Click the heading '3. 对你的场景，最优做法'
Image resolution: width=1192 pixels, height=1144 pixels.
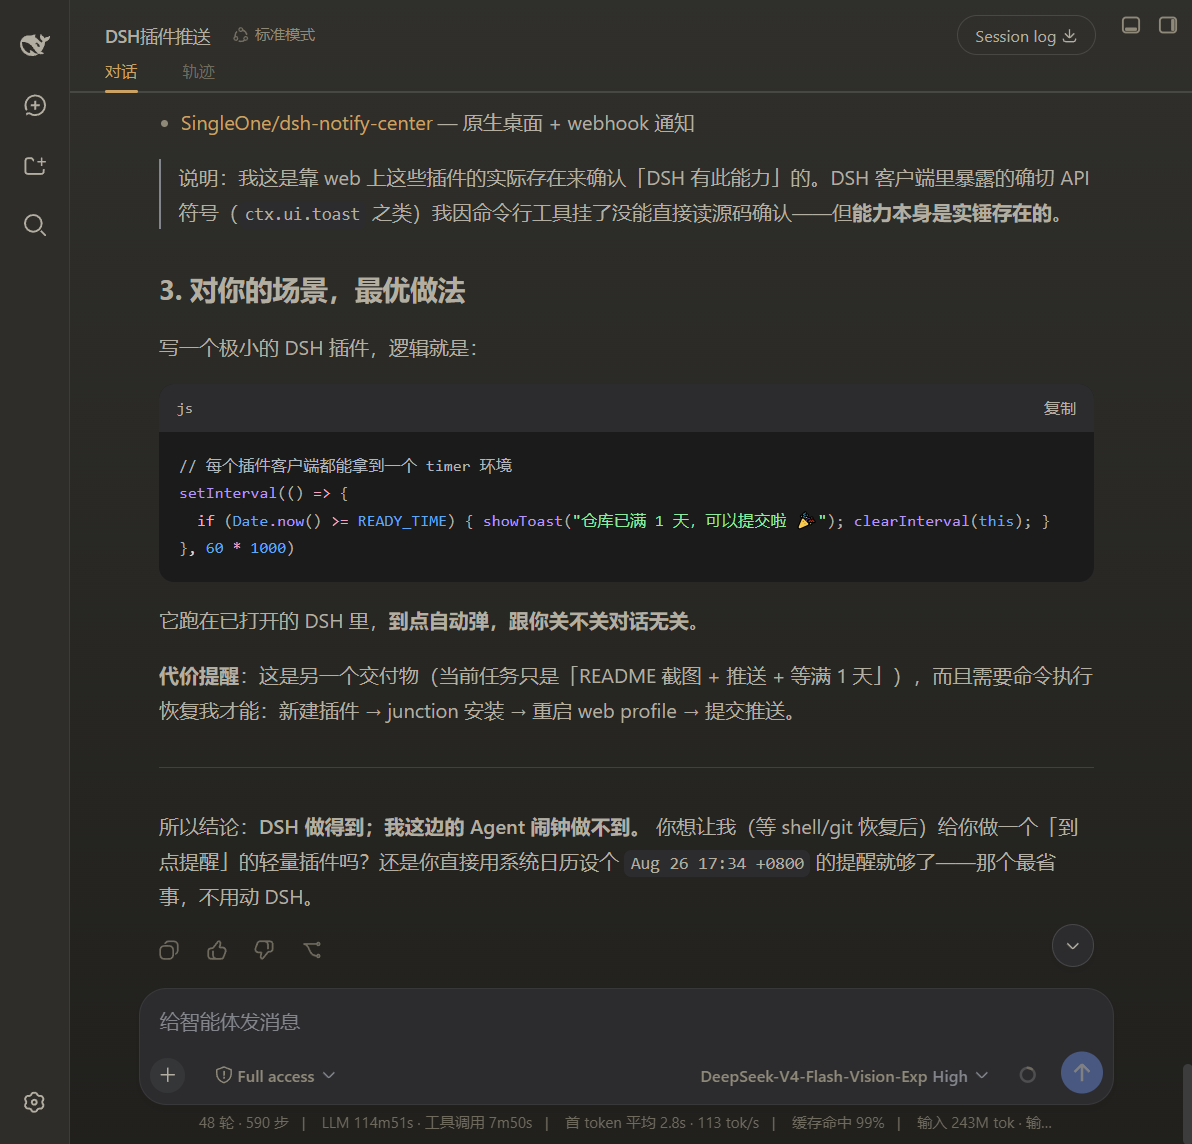(x=312, y=290)
